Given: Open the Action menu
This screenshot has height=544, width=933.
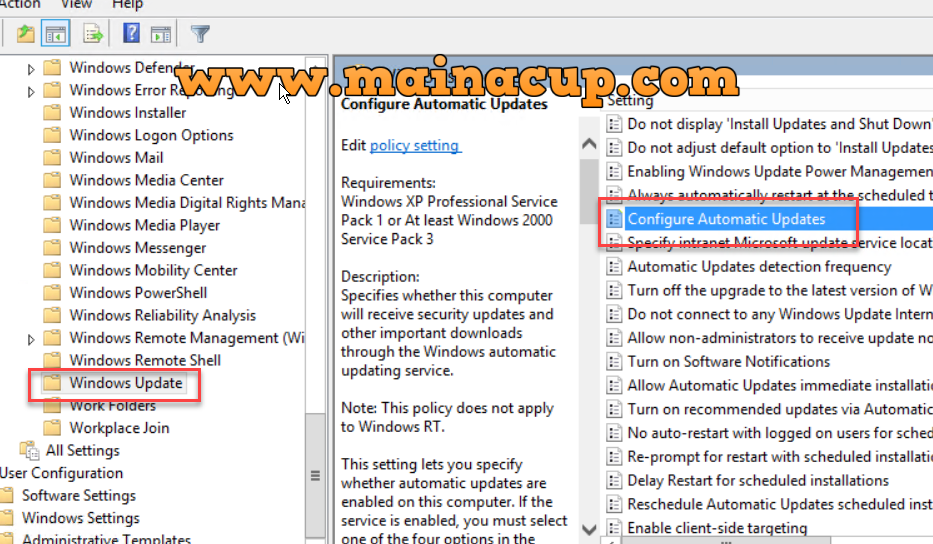Looking at the screenshot, I should click(x=18, y=4).
